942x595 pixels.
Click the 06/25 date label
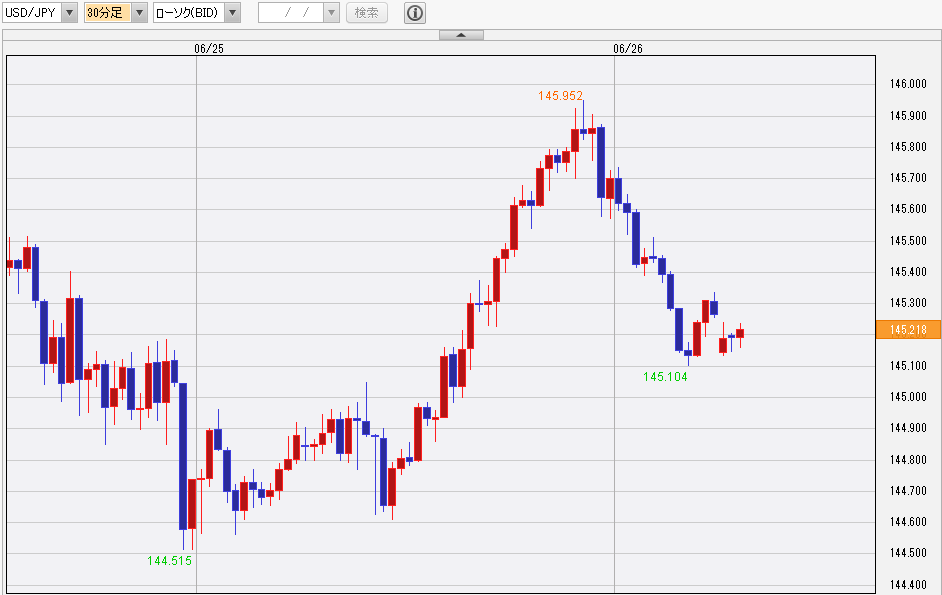(x=209, y=49)
